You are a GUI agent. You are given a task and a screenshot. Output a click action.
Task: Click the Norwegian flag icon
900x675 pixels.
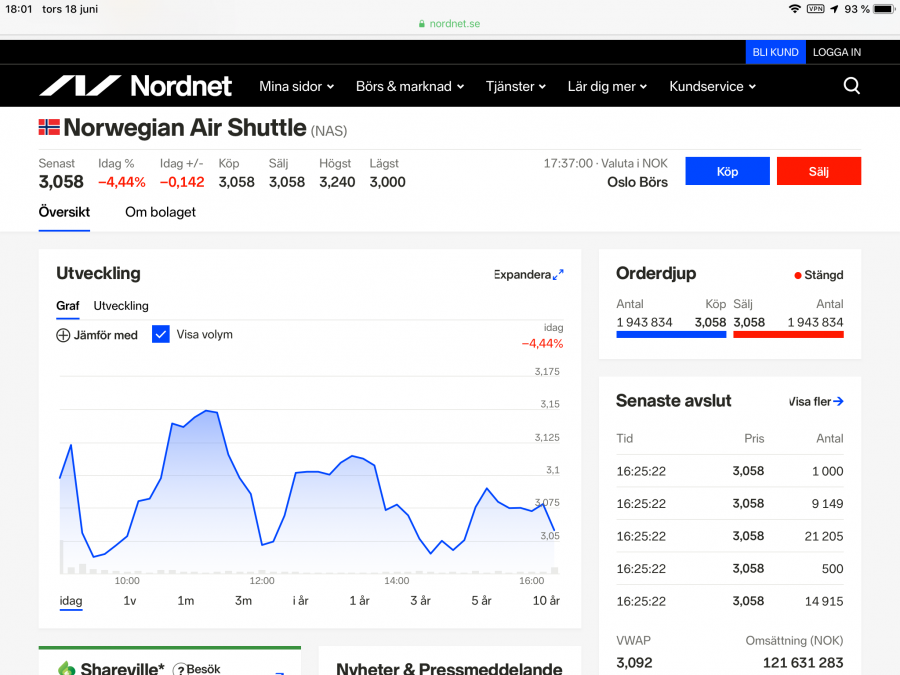[49, 128]
